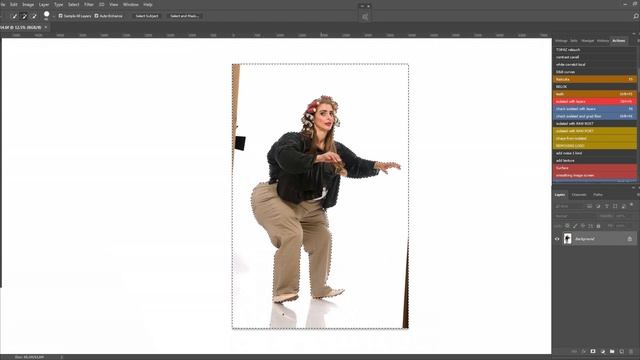
Task: Open the layer blending mode dropdown
Action: point(576,216)
